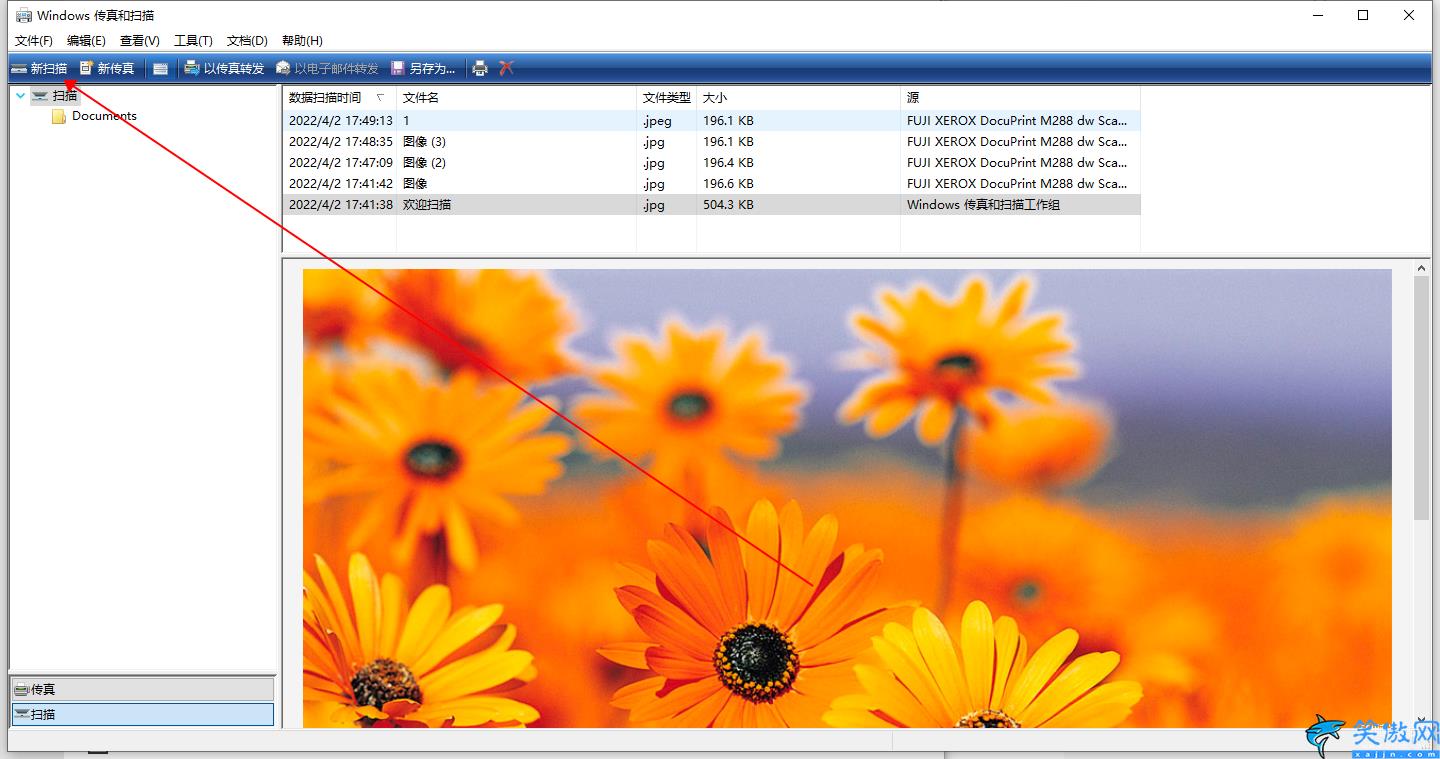Click the window title bar app icon
The image size is (1440, 759).
[x=23, y=15]
